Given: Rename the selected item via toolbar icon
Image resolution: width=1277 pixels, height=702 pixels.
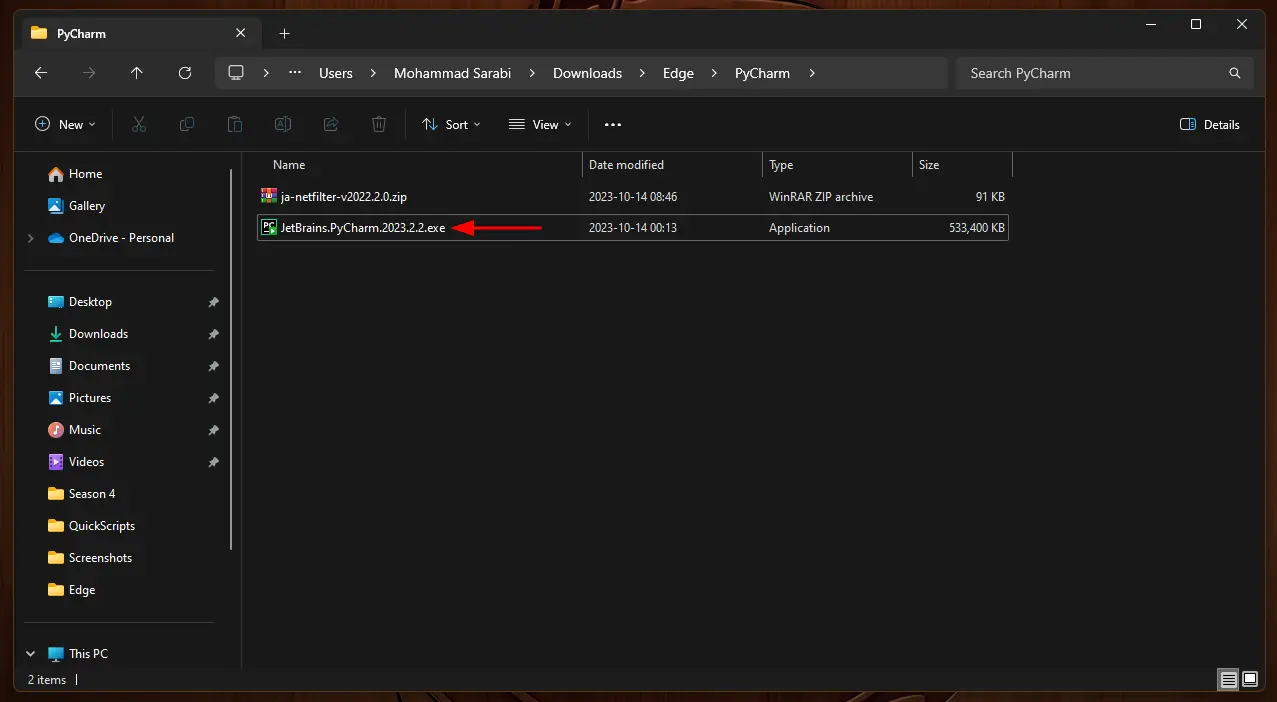Looking at the screenshot, I should click(283, 124).
